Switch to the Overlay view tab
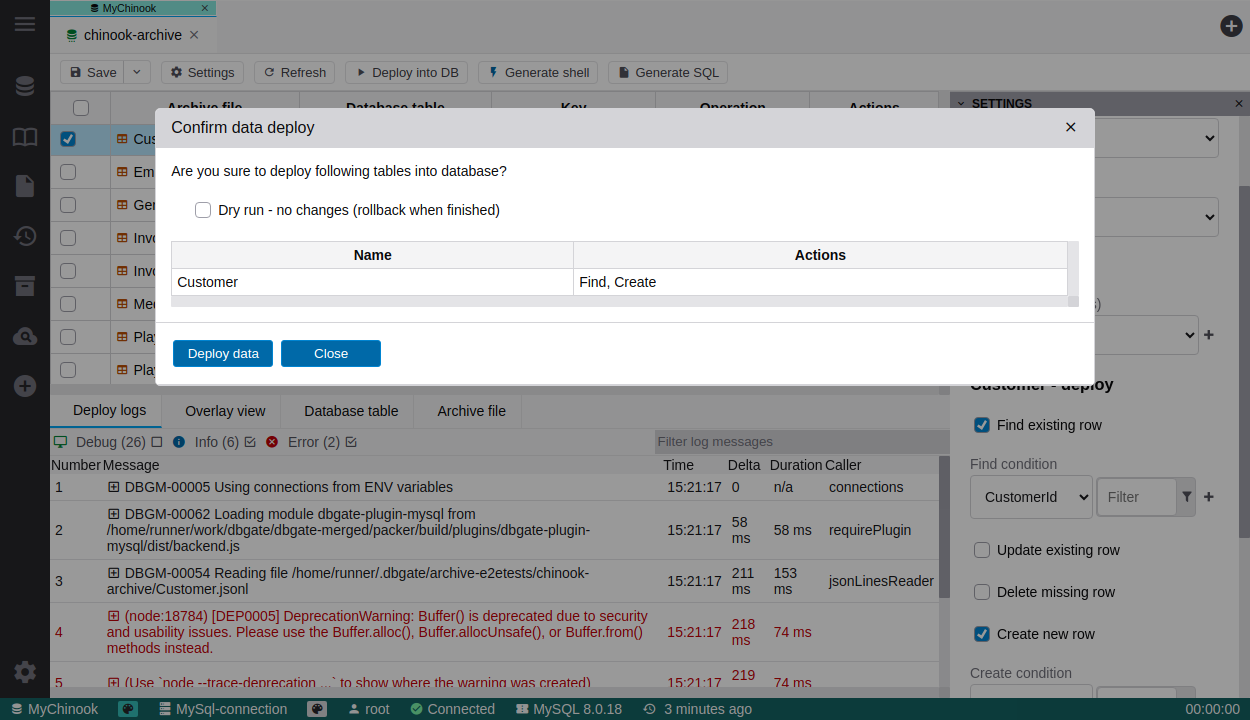This screenshot has width=1250, height=720. coord(225,411)
